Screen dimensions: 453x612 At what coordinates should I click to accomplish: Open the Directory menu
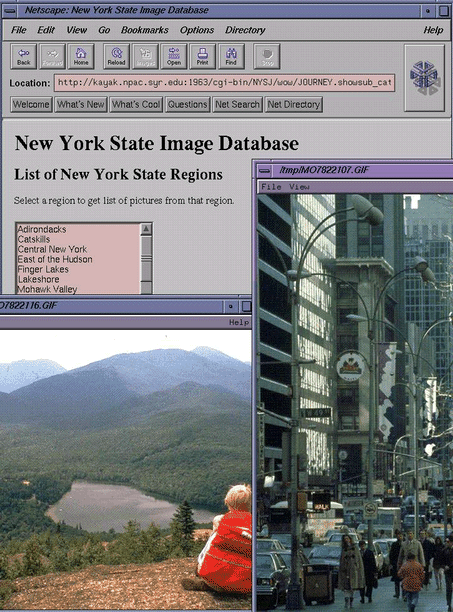(x=245, y=30)
